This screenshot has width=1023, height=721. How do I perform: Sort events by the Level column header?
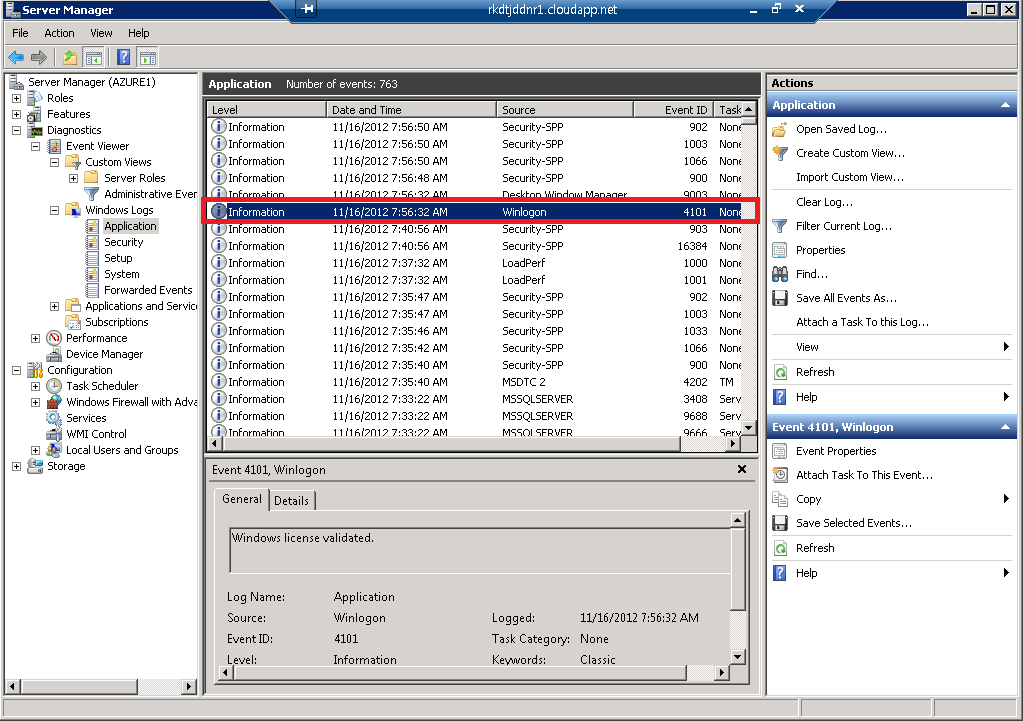point(267,110)
